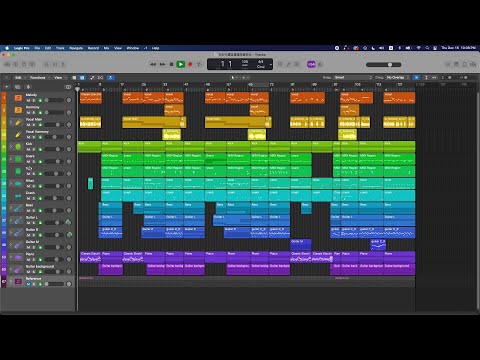Open the Browsers icon at far right

point(473,64)
